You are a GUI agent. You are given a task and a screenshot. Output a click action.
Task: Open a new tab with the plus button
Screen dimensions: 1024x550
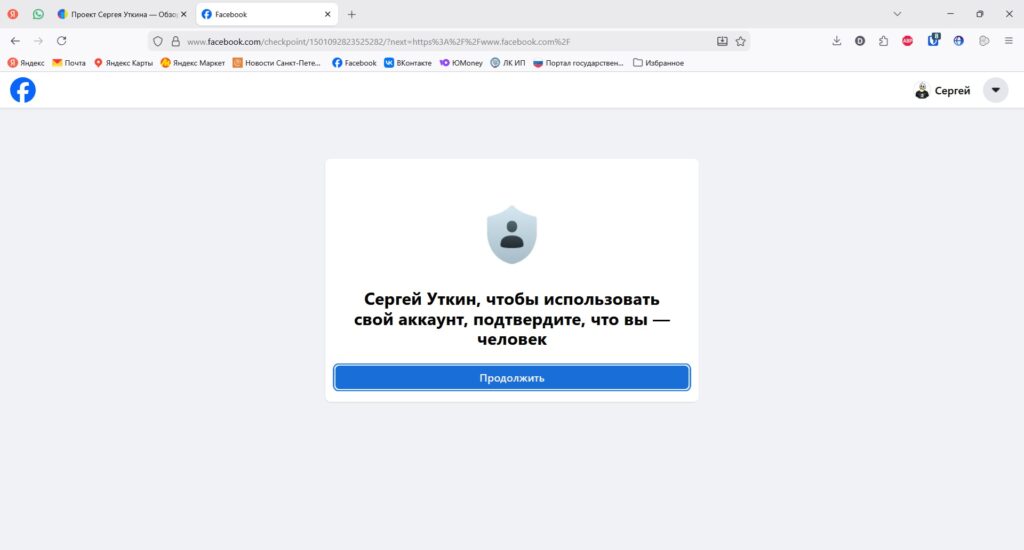point(351,14)
